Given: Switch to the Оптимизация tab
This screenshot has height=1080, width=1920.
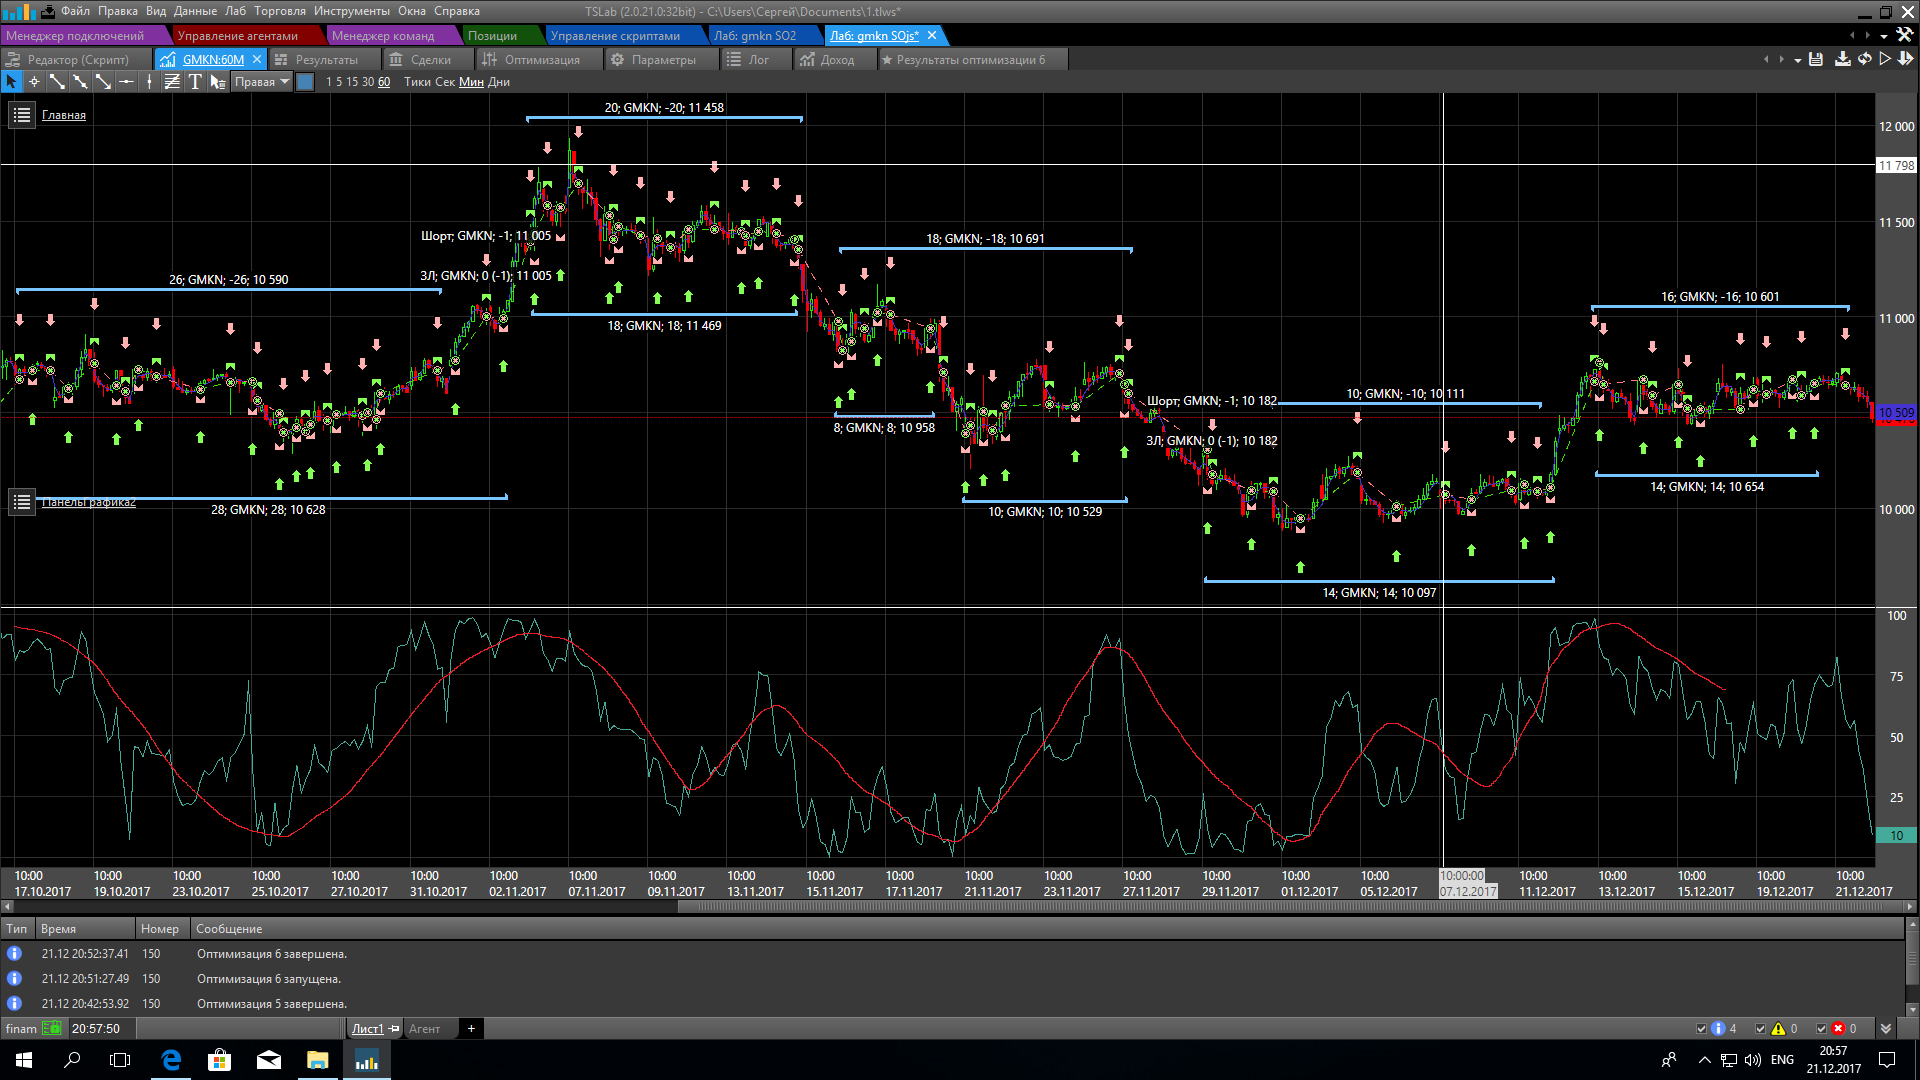Looking at the screenshot, I should tap(541, 59).
